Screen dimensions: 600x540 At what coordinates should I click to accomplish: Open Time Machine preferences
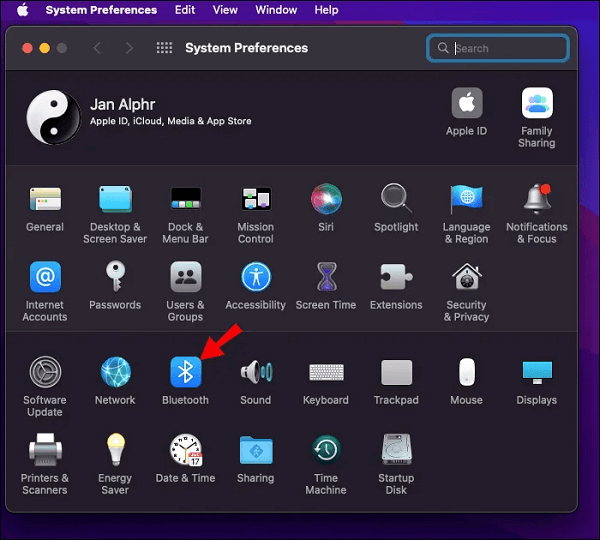[x=326, y=451]
